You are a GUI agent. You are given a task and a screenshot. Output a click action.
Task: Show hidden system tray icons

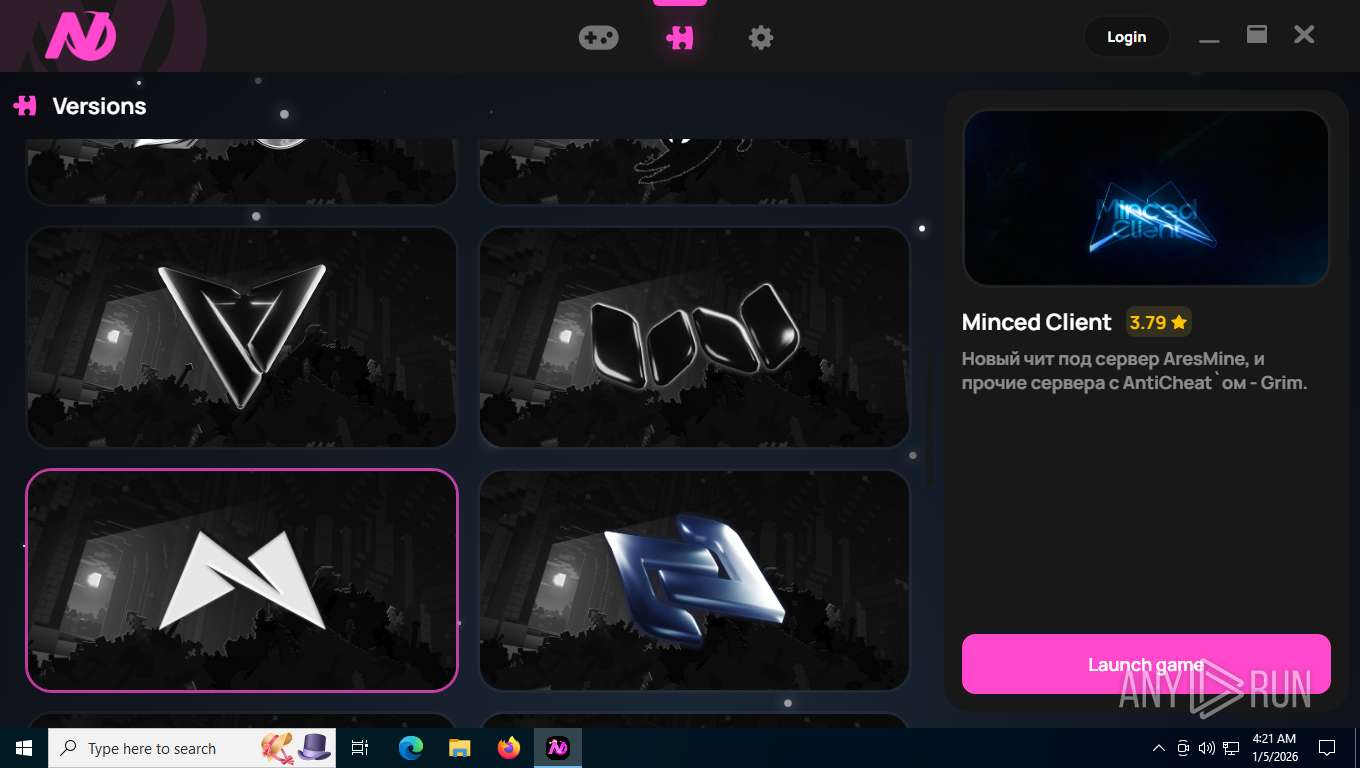pyautogui.click(x=1159, y=748)
